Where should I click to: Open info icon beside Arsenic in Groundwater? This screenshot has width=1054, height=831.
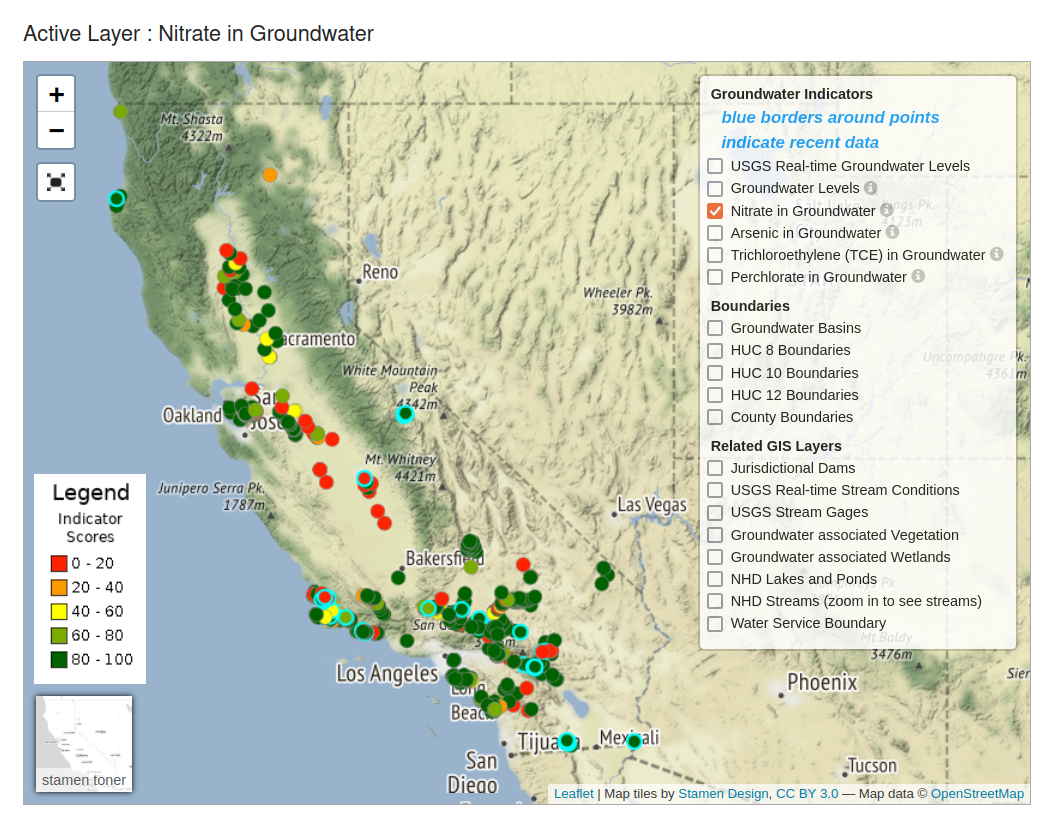click(x=892, y=232)
